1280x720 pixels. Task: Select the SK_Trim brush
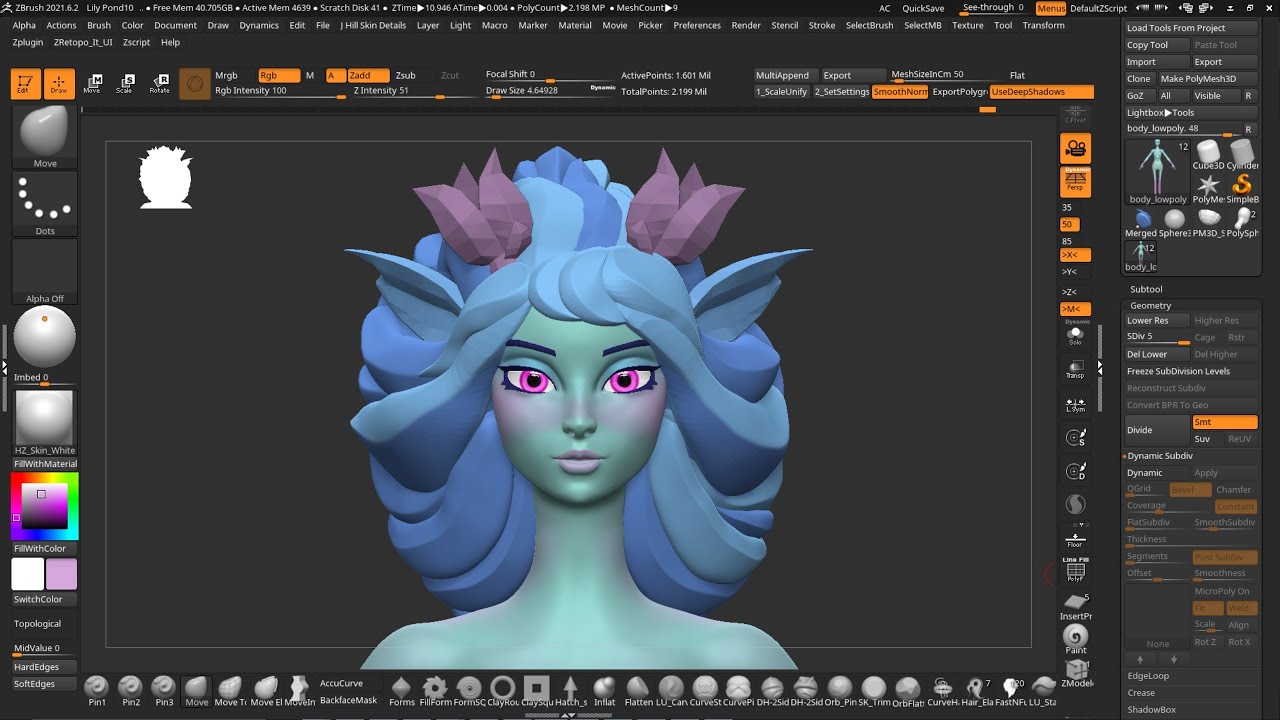pos(874,690)
